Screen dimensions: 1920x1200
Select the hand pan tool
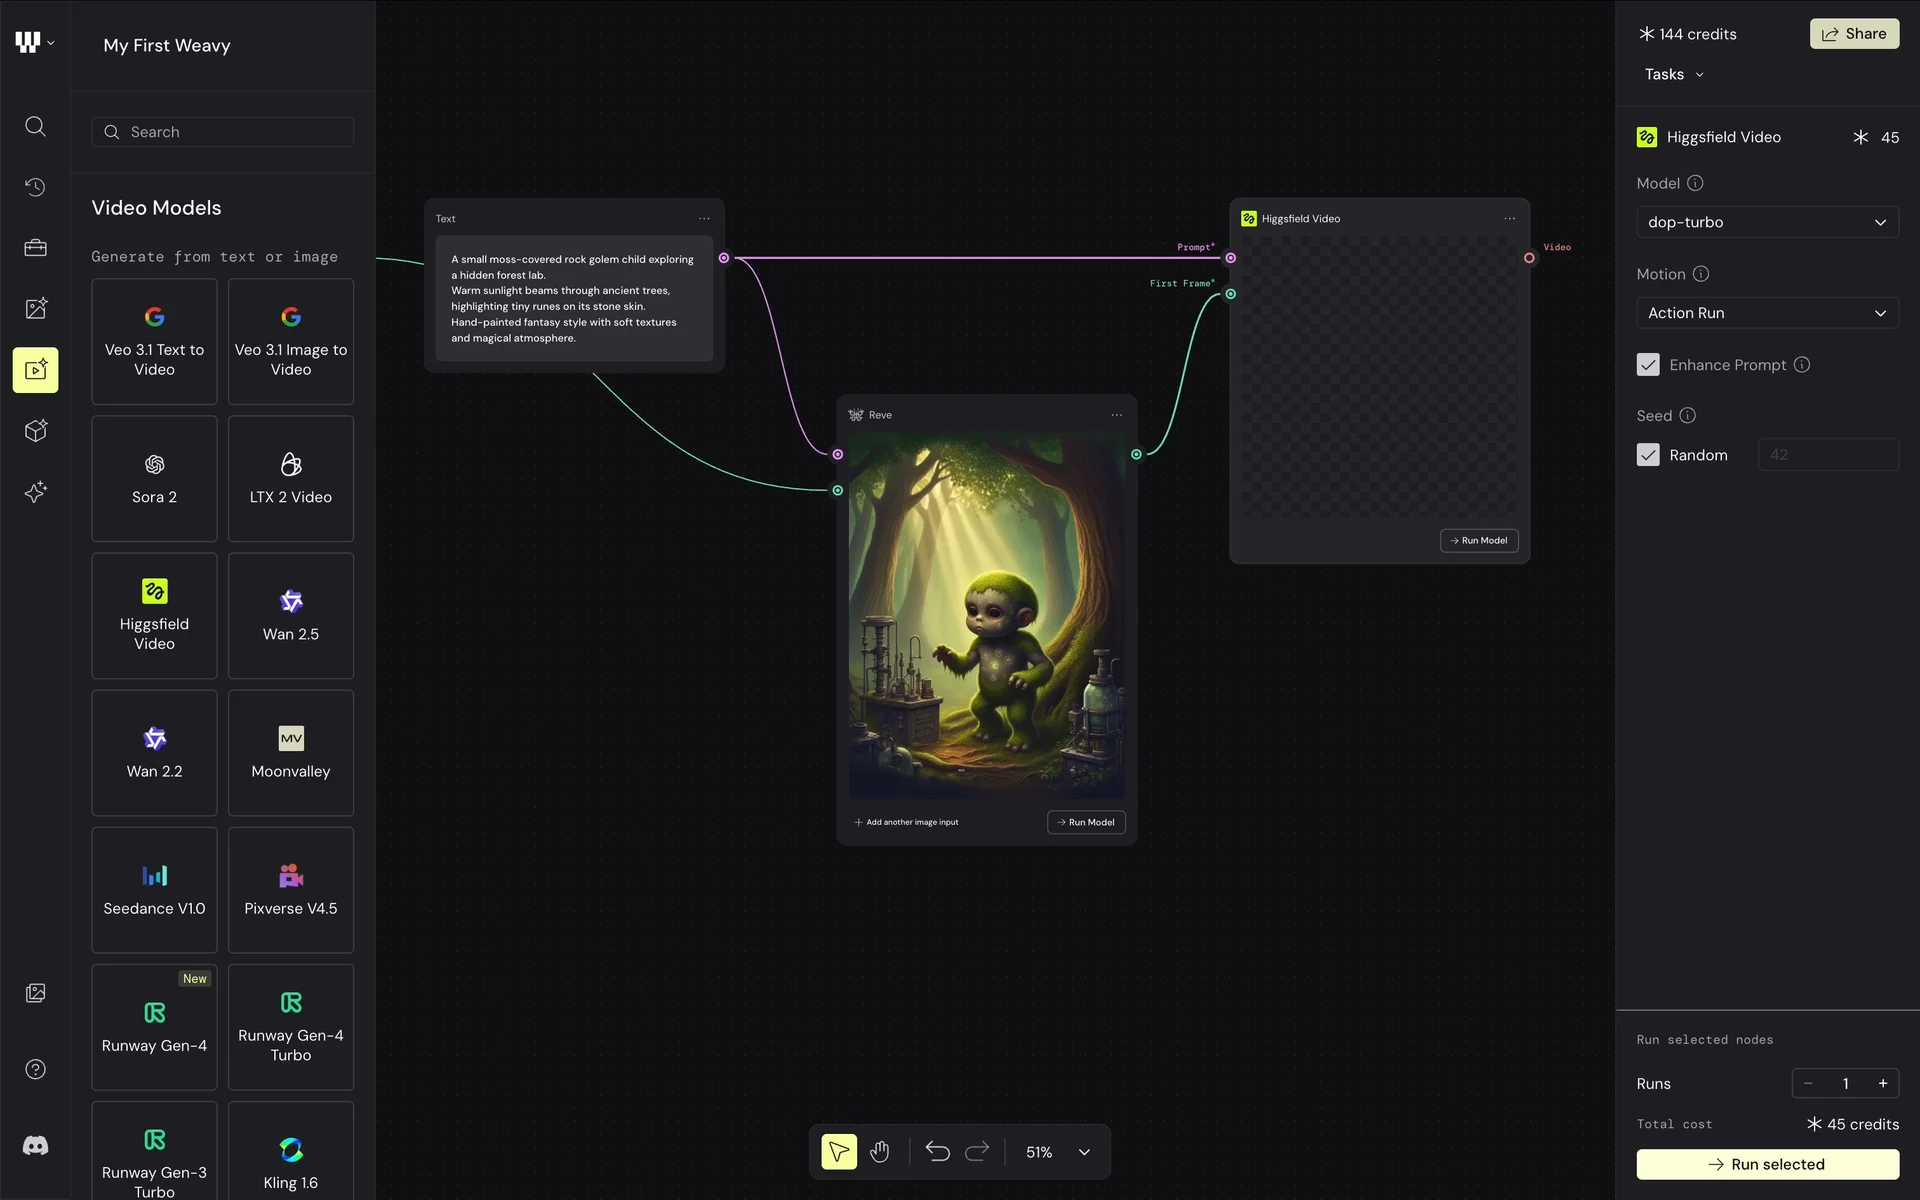[x=879, y=1152]
